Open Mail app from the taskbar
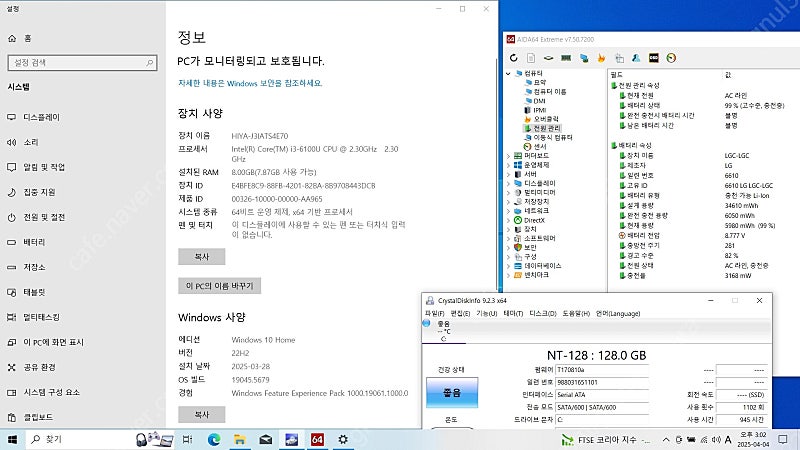The image size is (800, 450). [265, 439]
